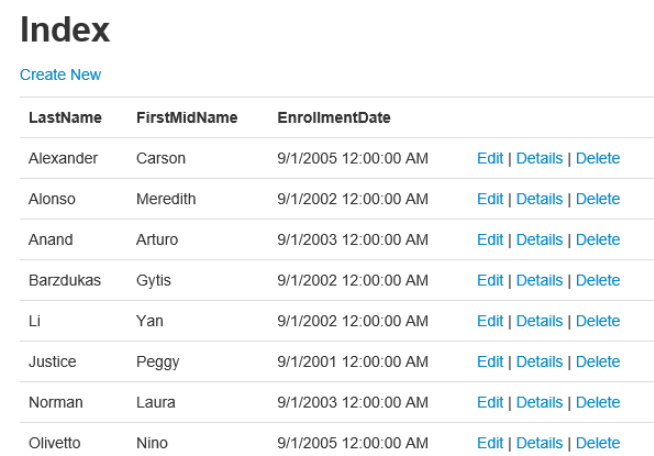
Task: Edit the Li Yan record
Action: (489, 321)
